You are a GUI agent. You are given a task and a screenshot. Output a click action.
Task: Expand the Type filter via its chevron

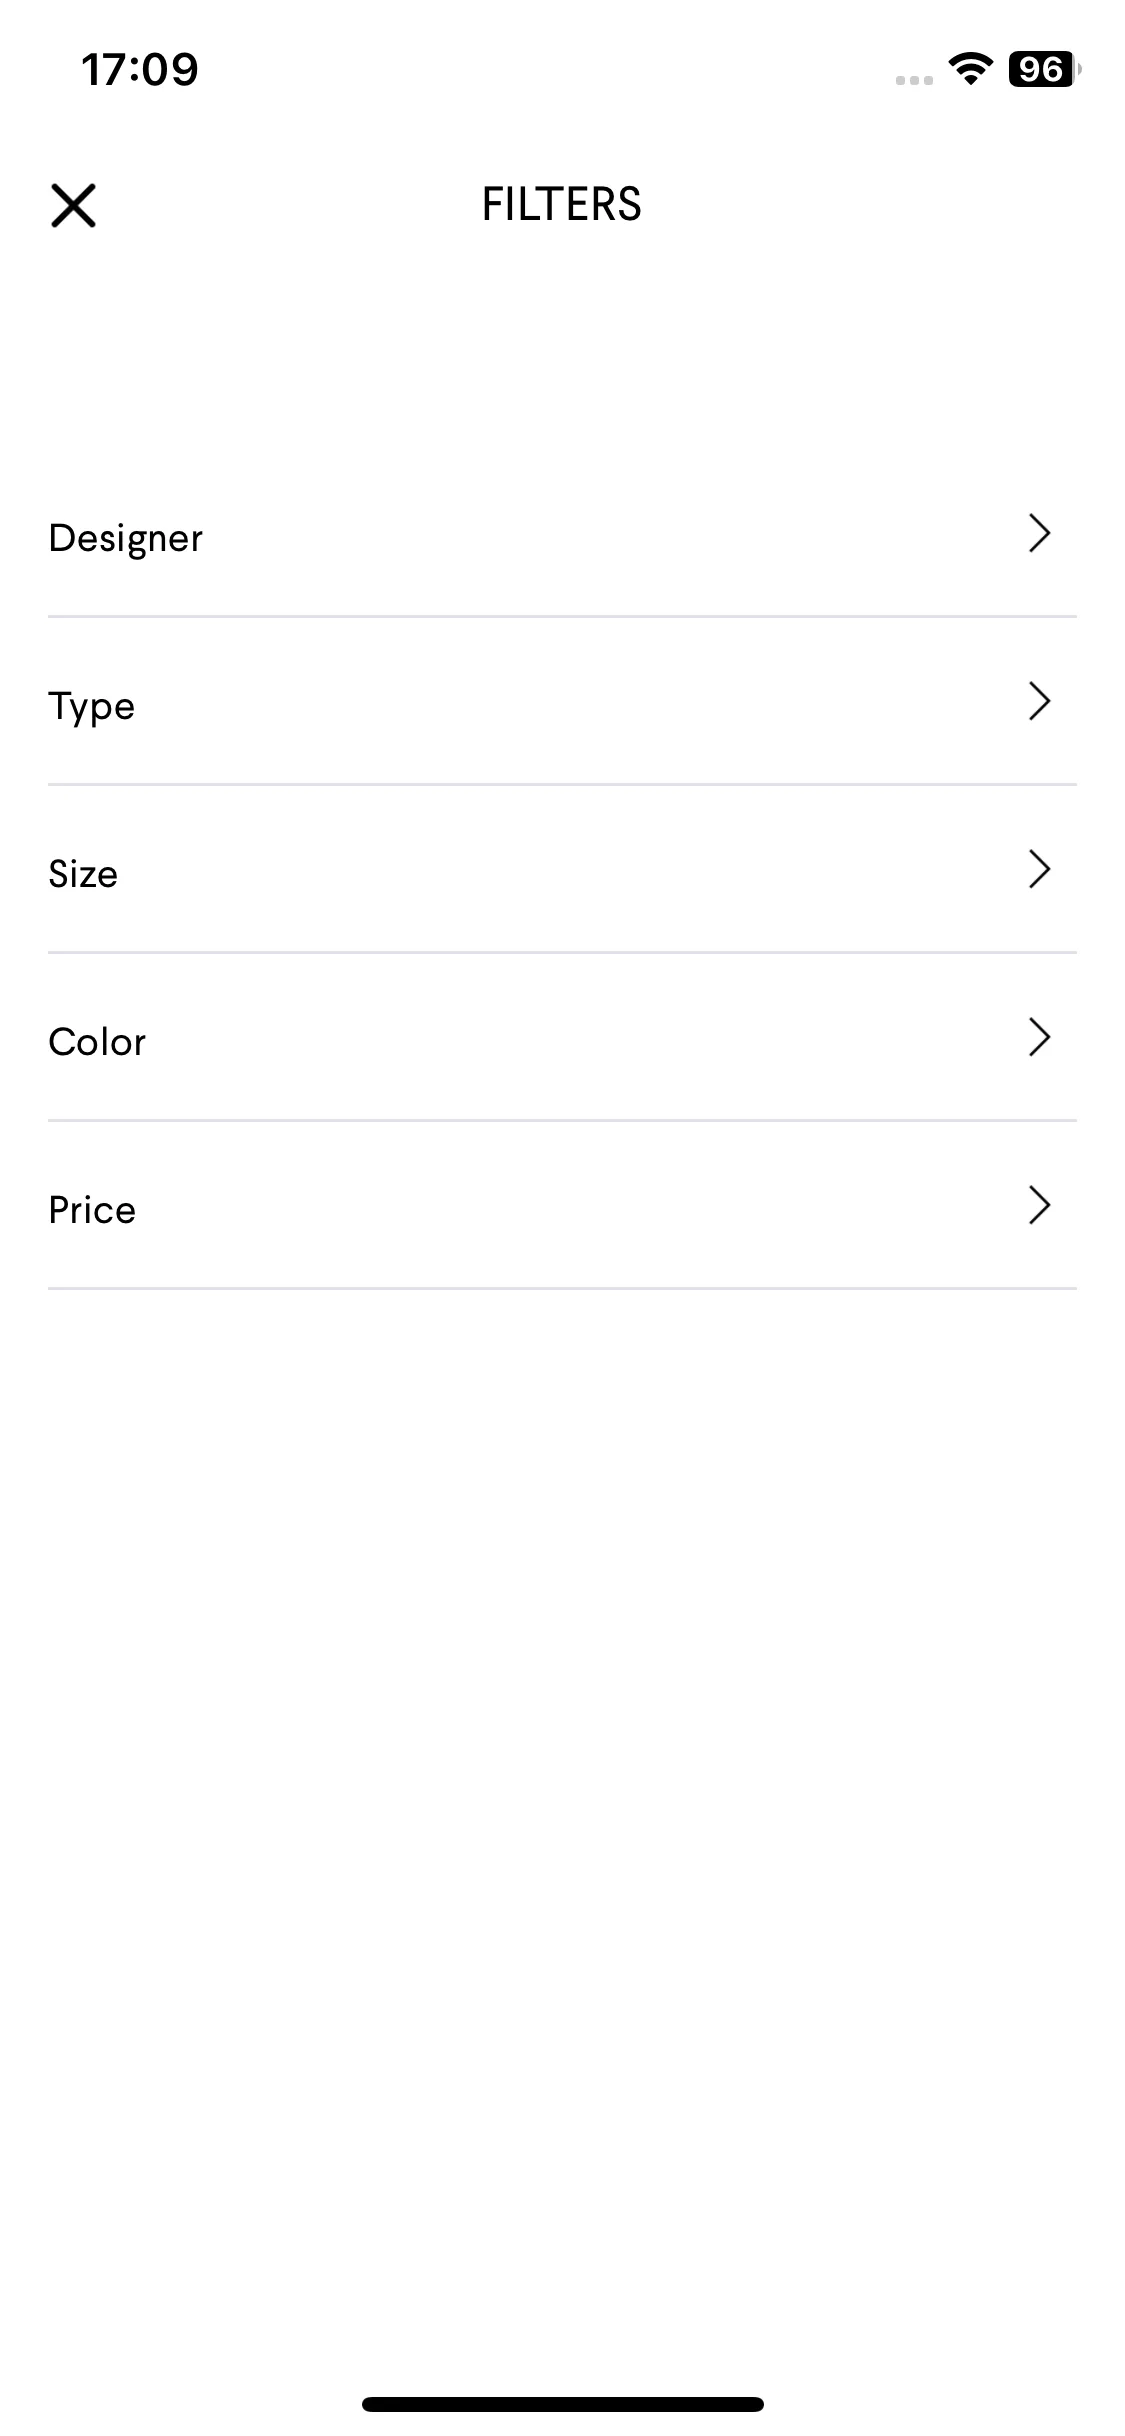click(x=1040, y=702)
